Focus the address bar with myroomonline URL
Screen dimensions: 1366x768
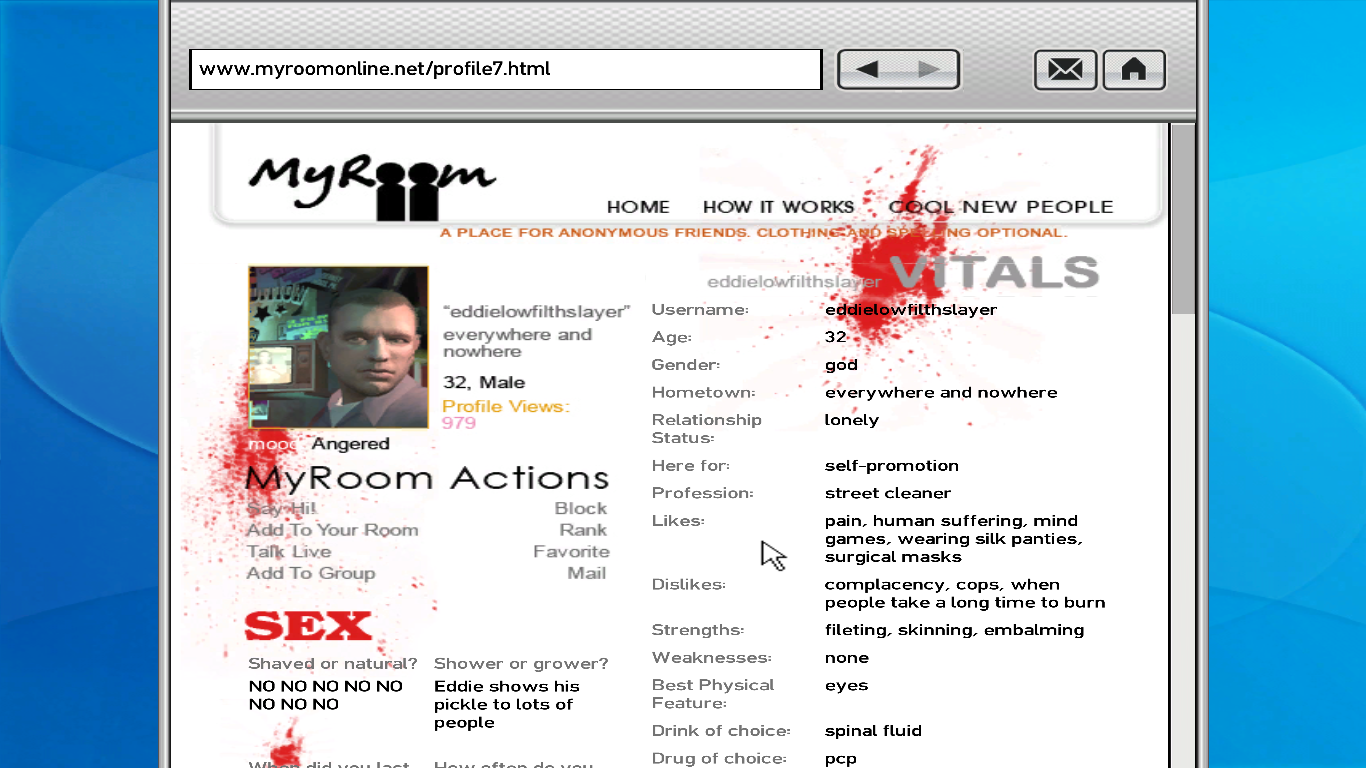coord(506,69)
